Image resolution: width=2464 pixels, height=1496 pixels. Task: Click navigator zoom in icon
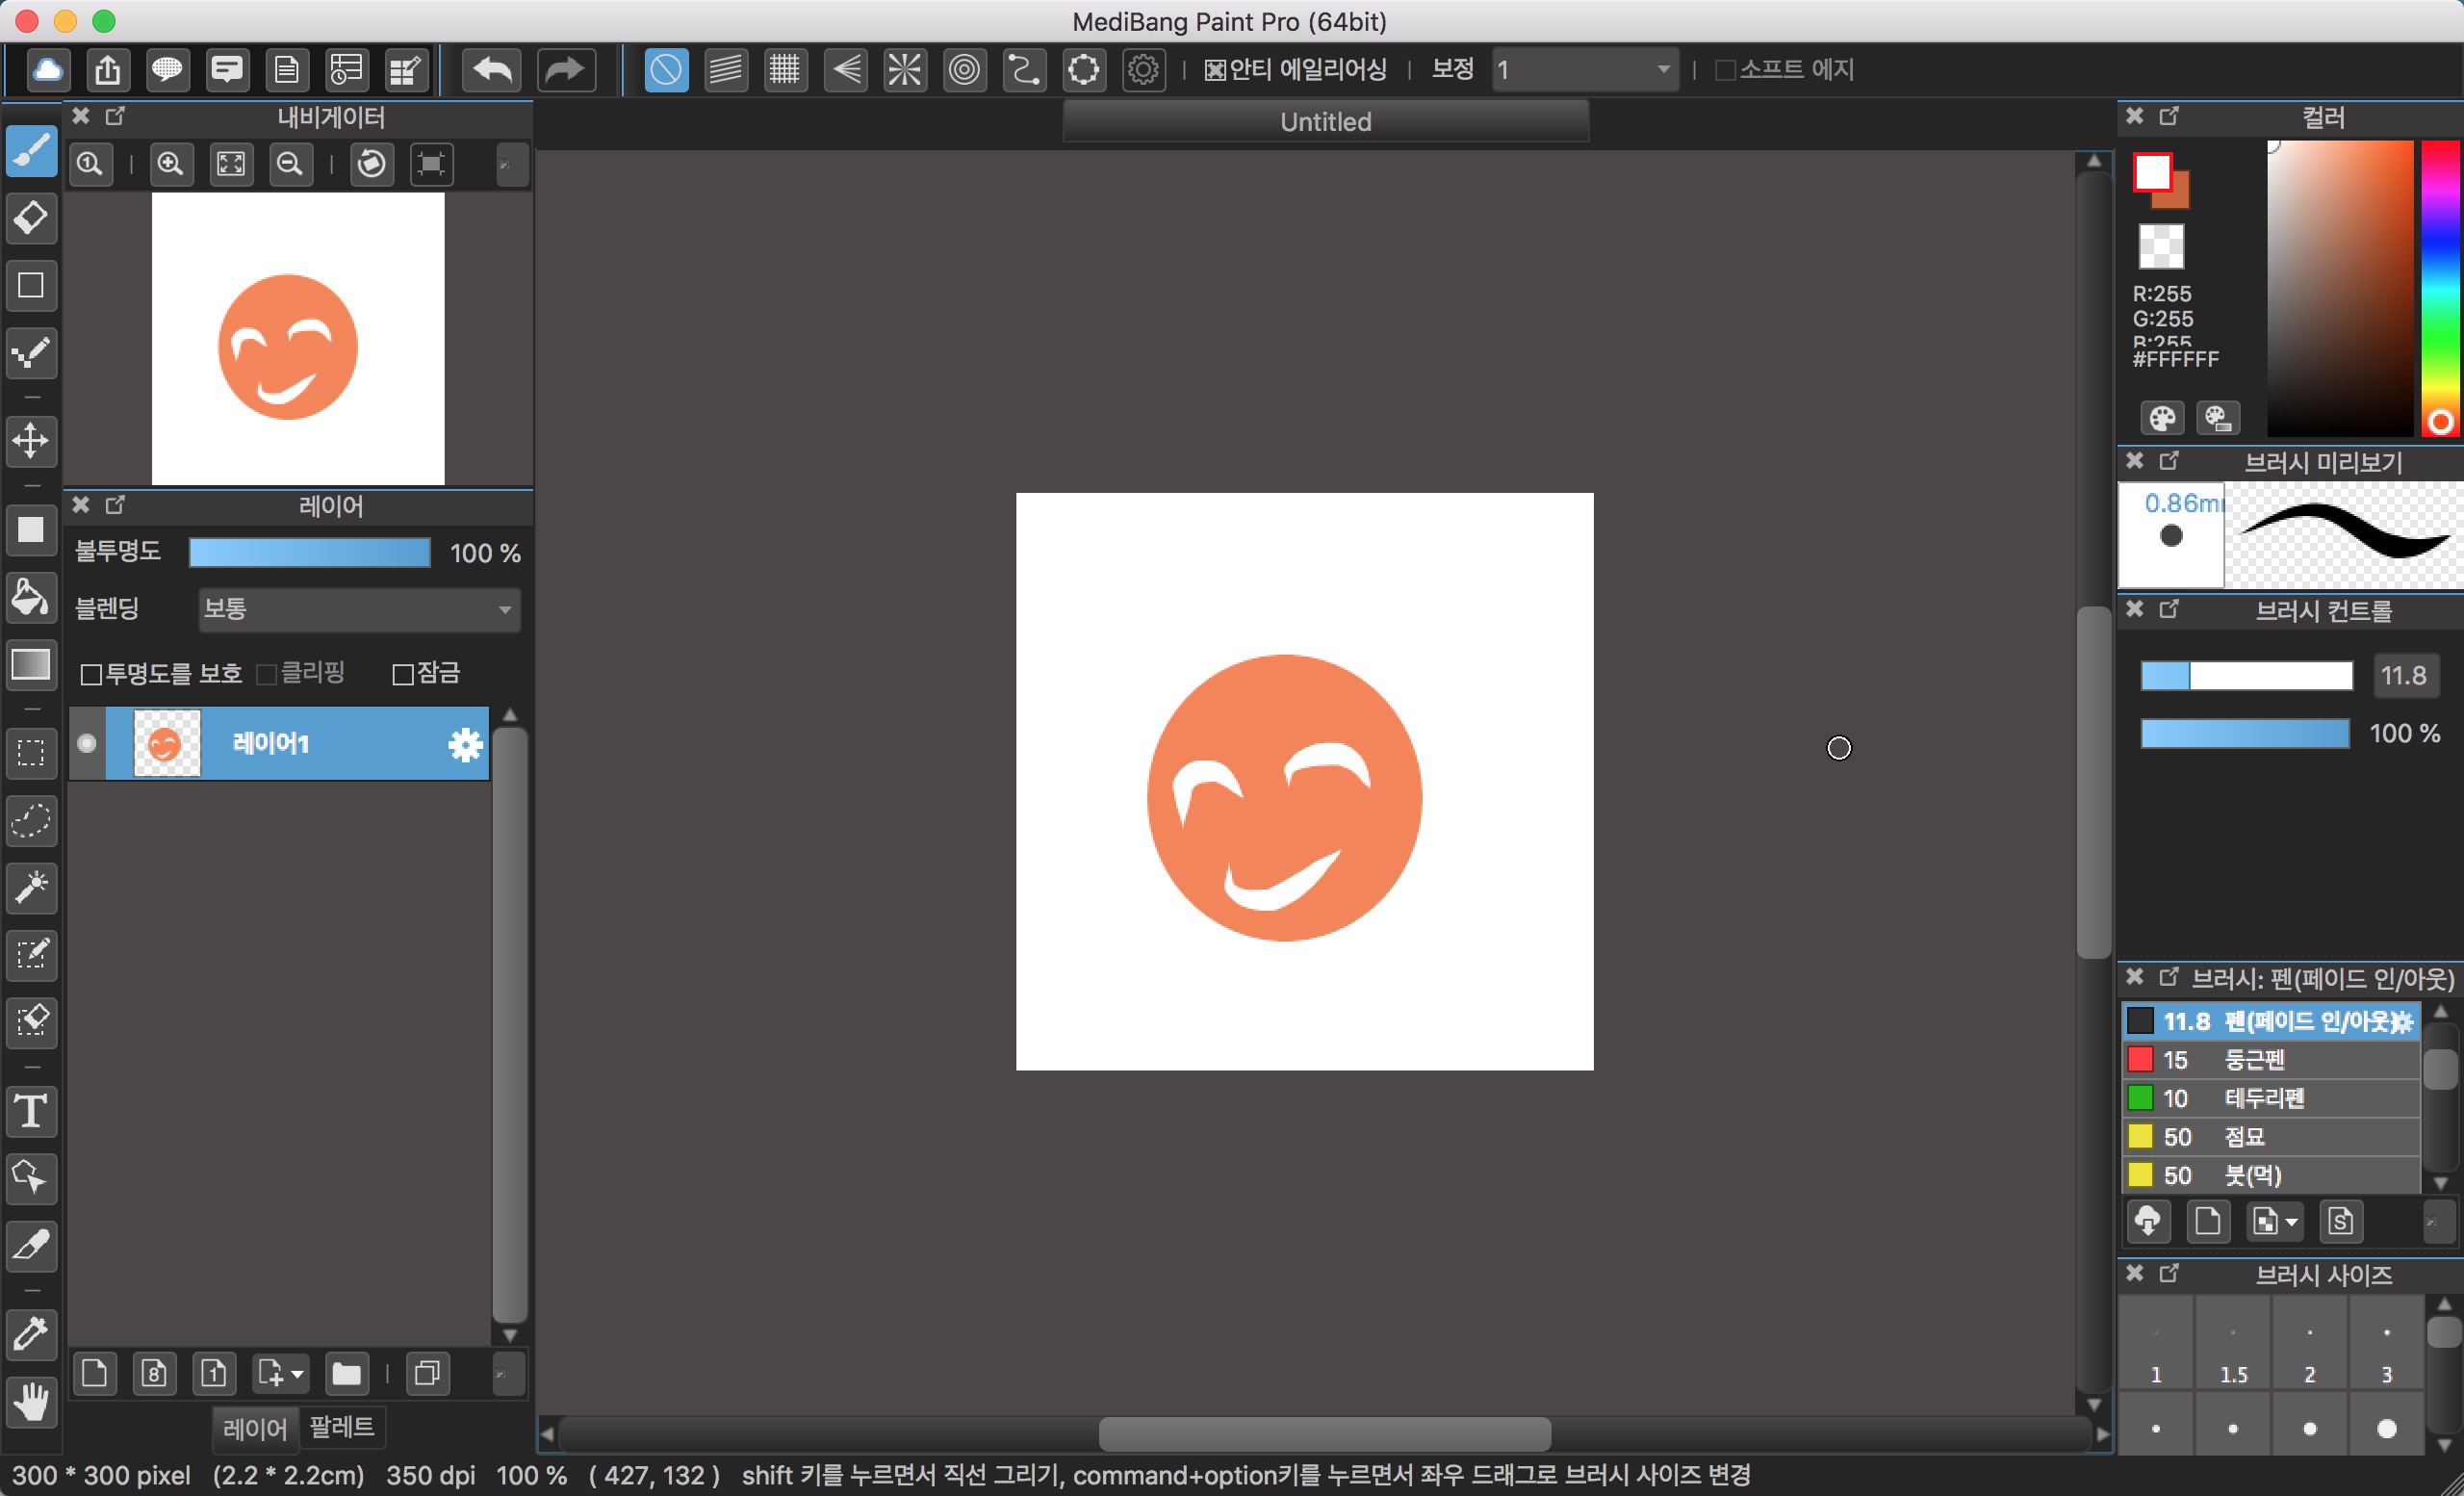coord(171,164)
